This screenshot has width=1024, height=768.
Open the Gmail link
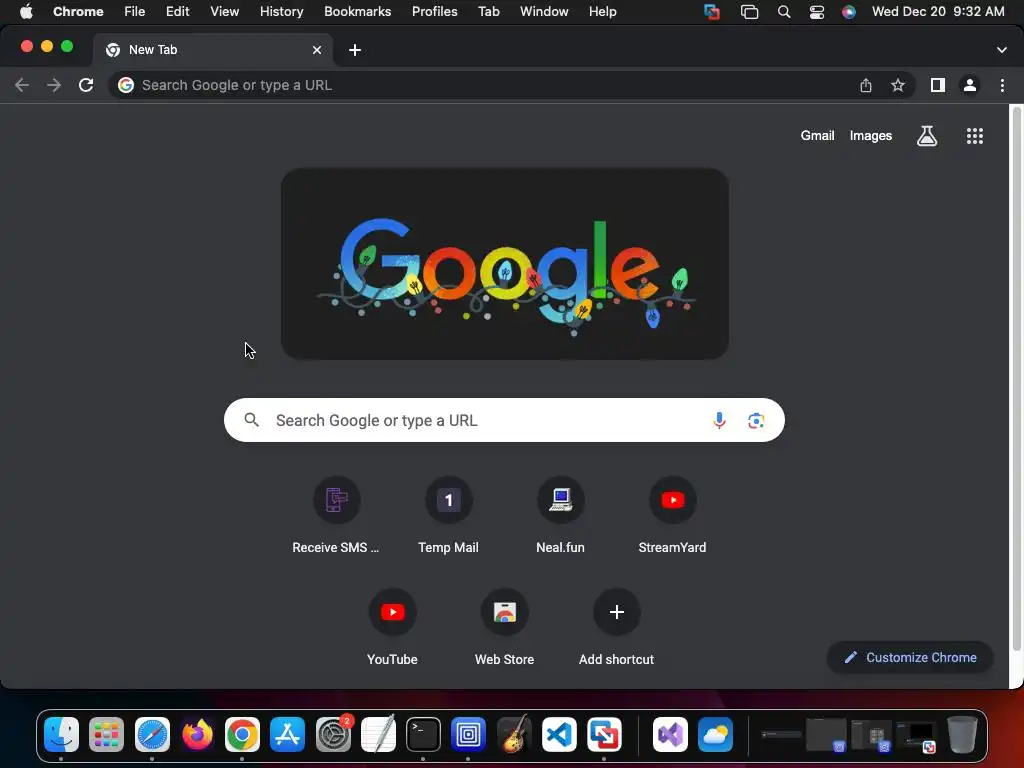coord(818,136)
